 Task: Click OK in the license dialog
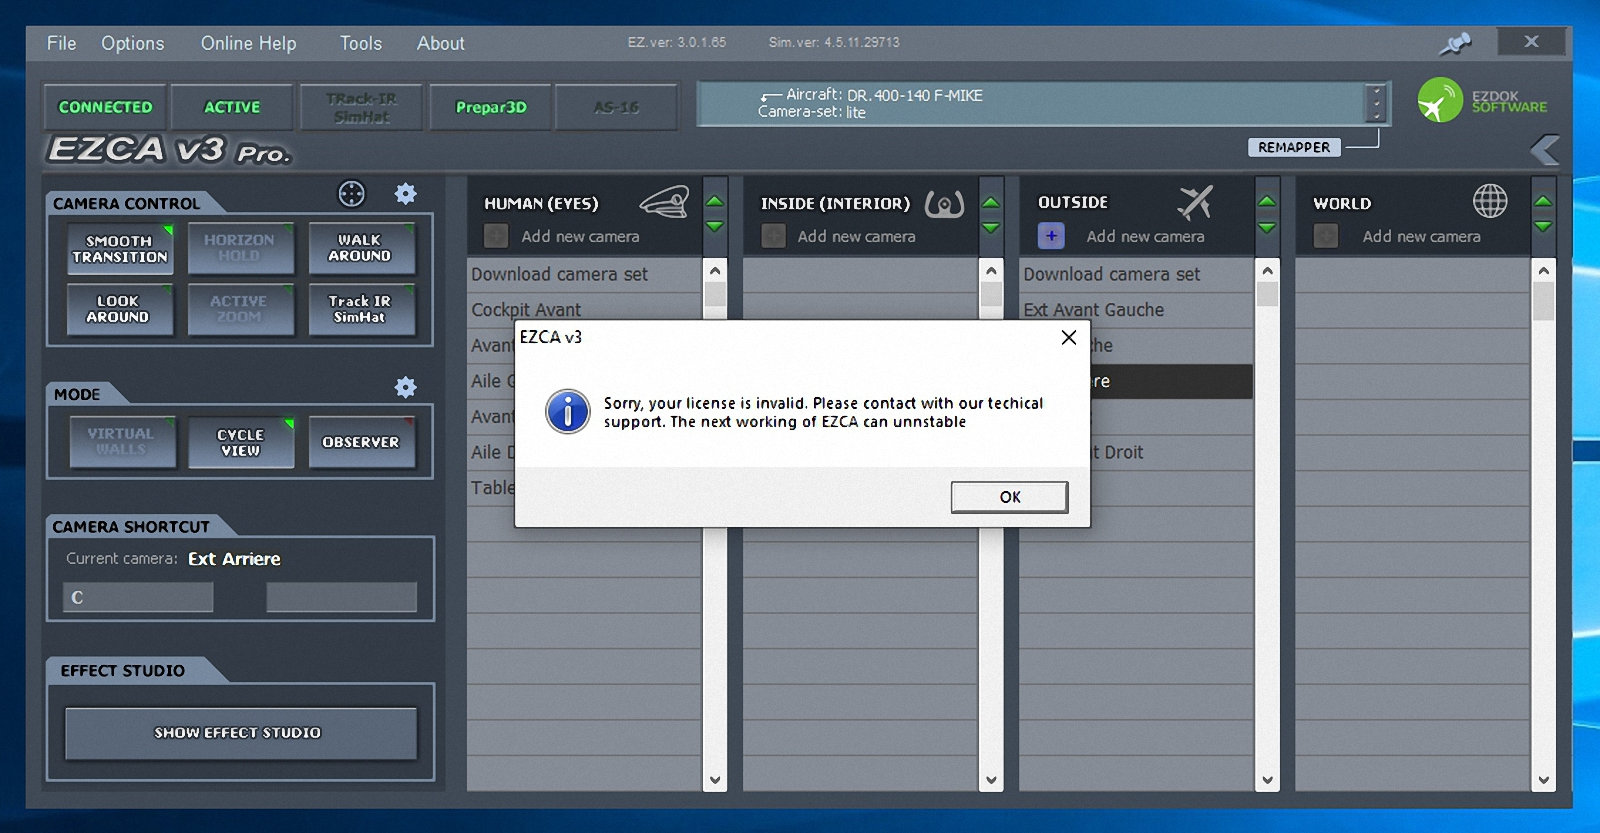(1010, 497)
